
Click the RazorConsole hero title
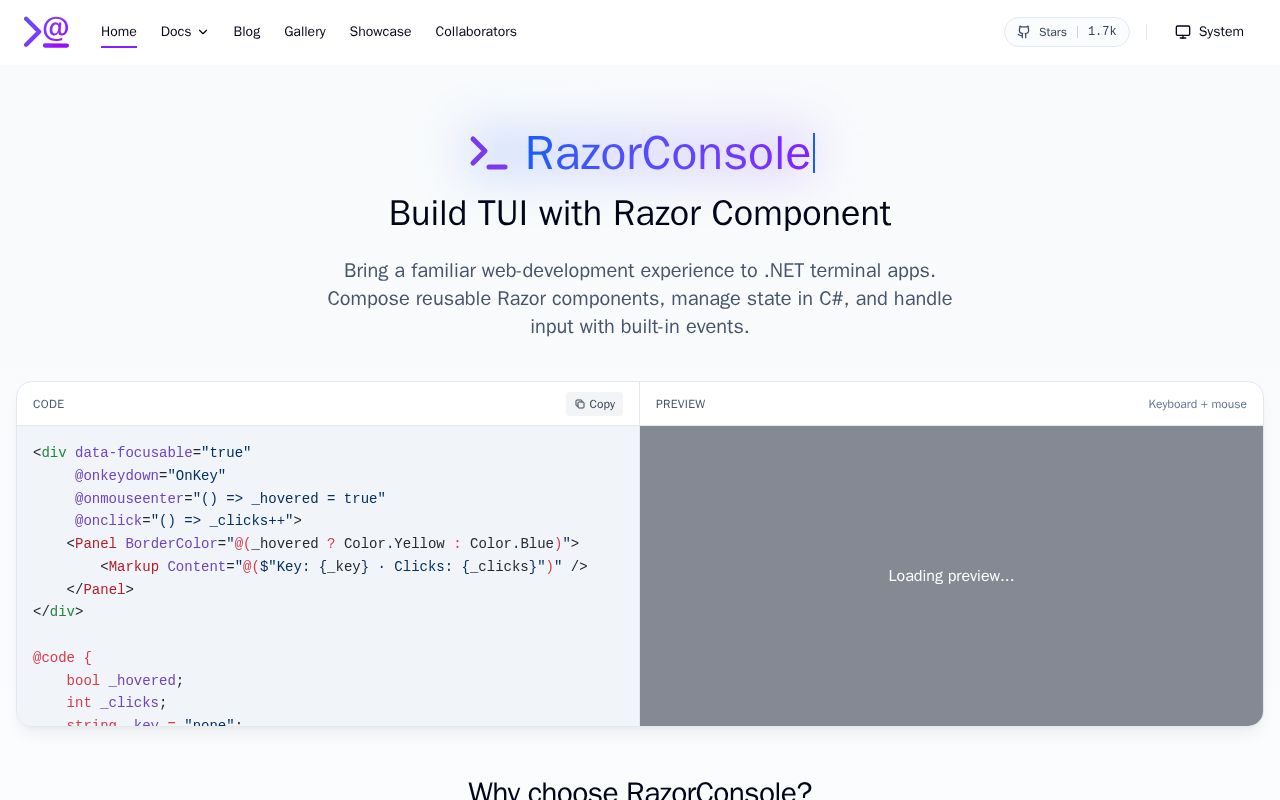pyautogui.click(x=667, y=153)
